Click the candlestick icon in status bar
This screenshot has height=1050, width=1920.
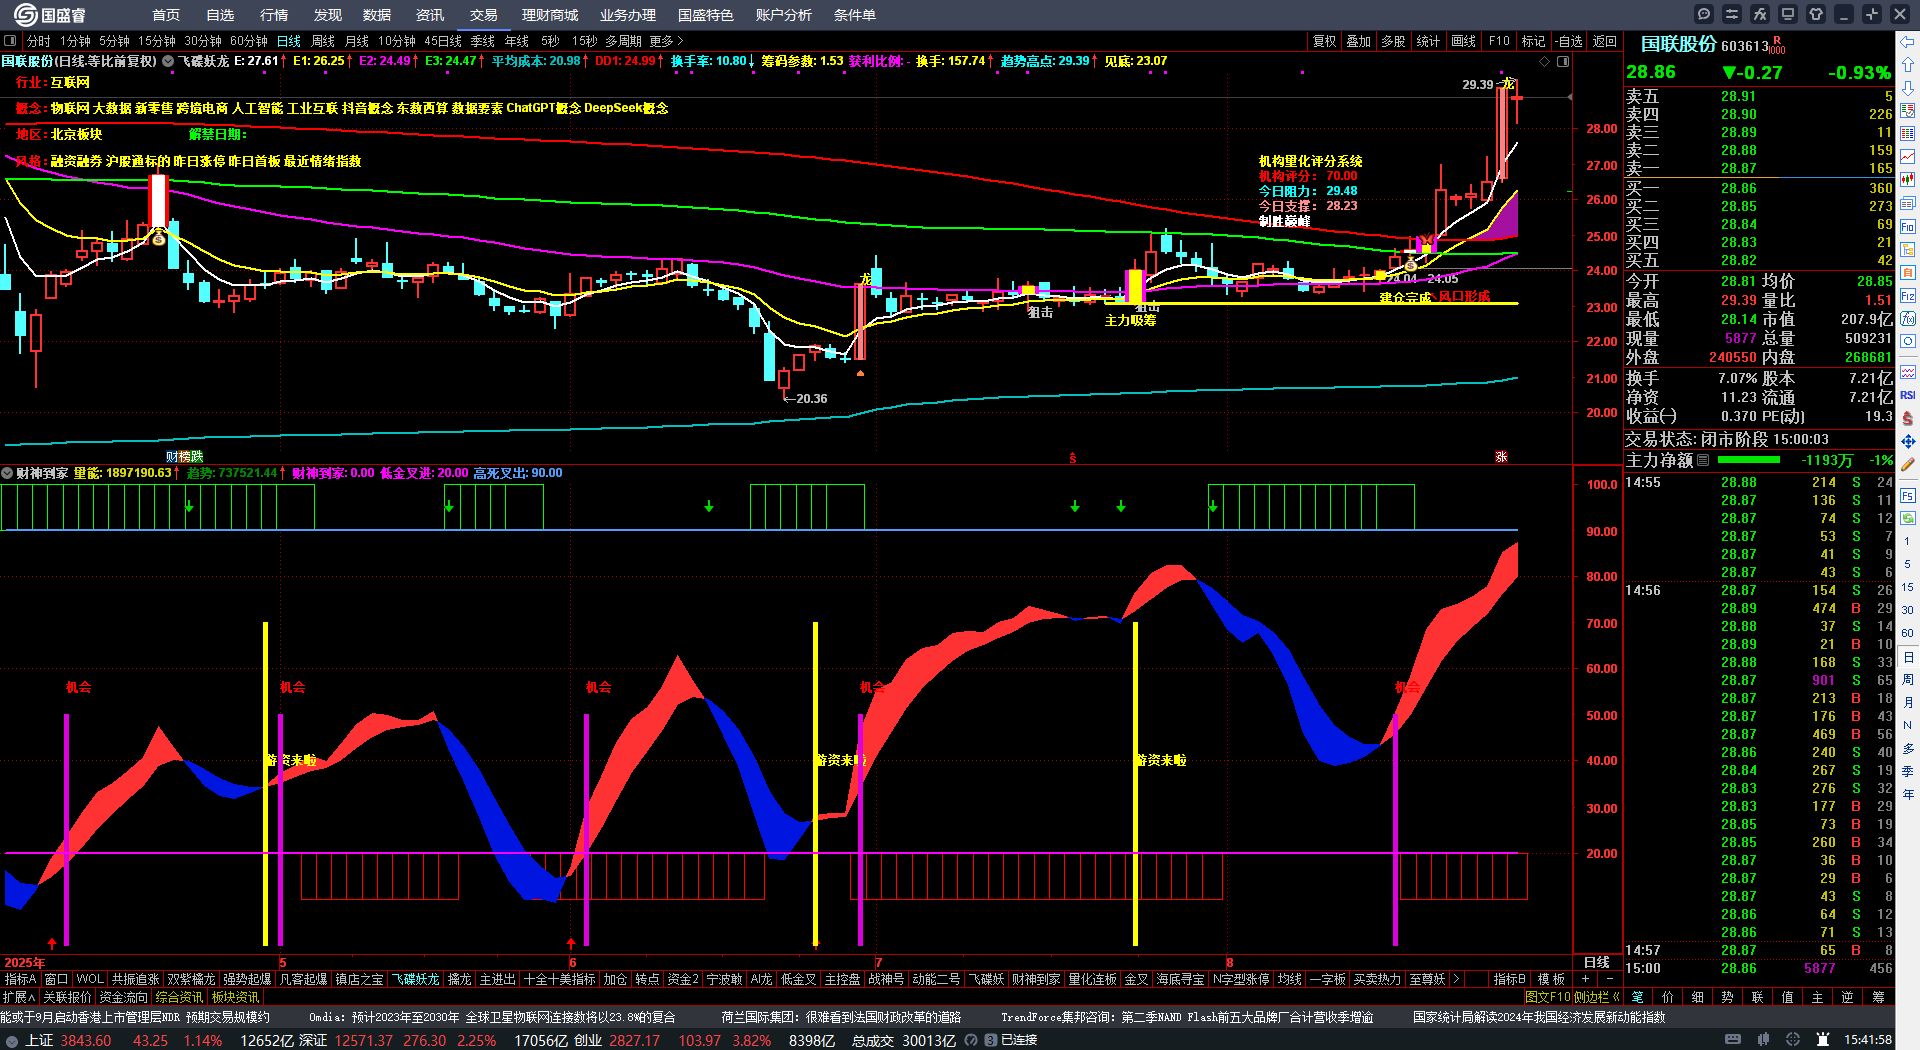point(1763,1040)
